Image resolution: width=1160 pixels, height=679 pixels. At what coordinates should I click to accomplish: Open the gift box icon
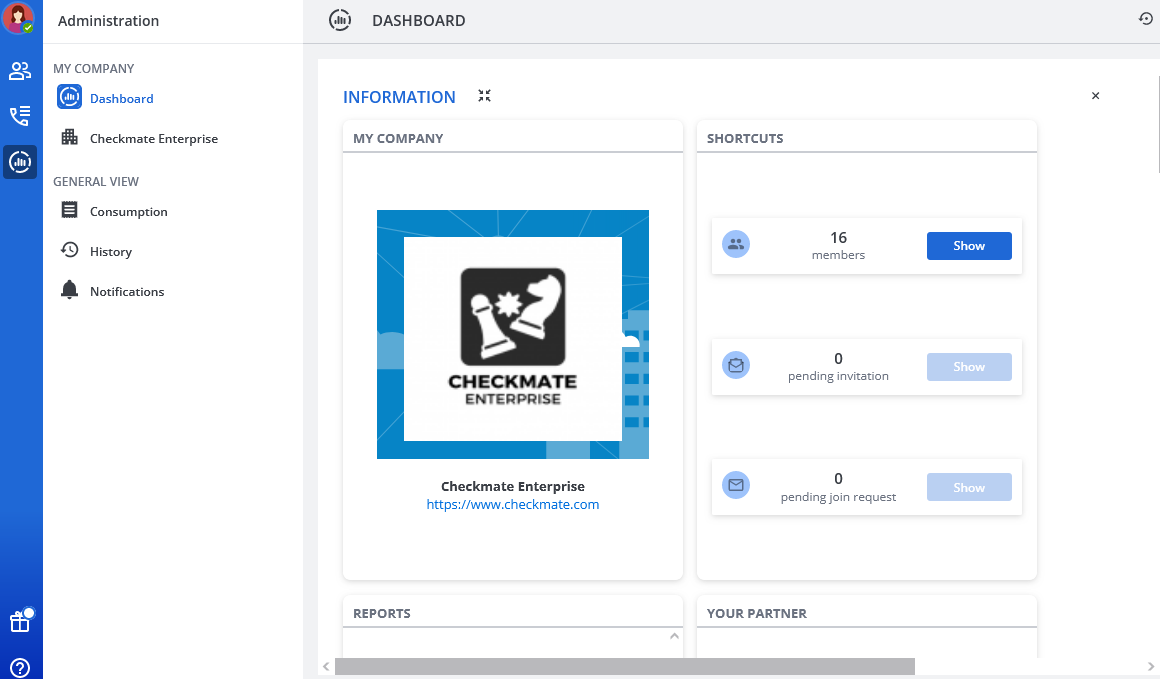[x=20, y=622]
